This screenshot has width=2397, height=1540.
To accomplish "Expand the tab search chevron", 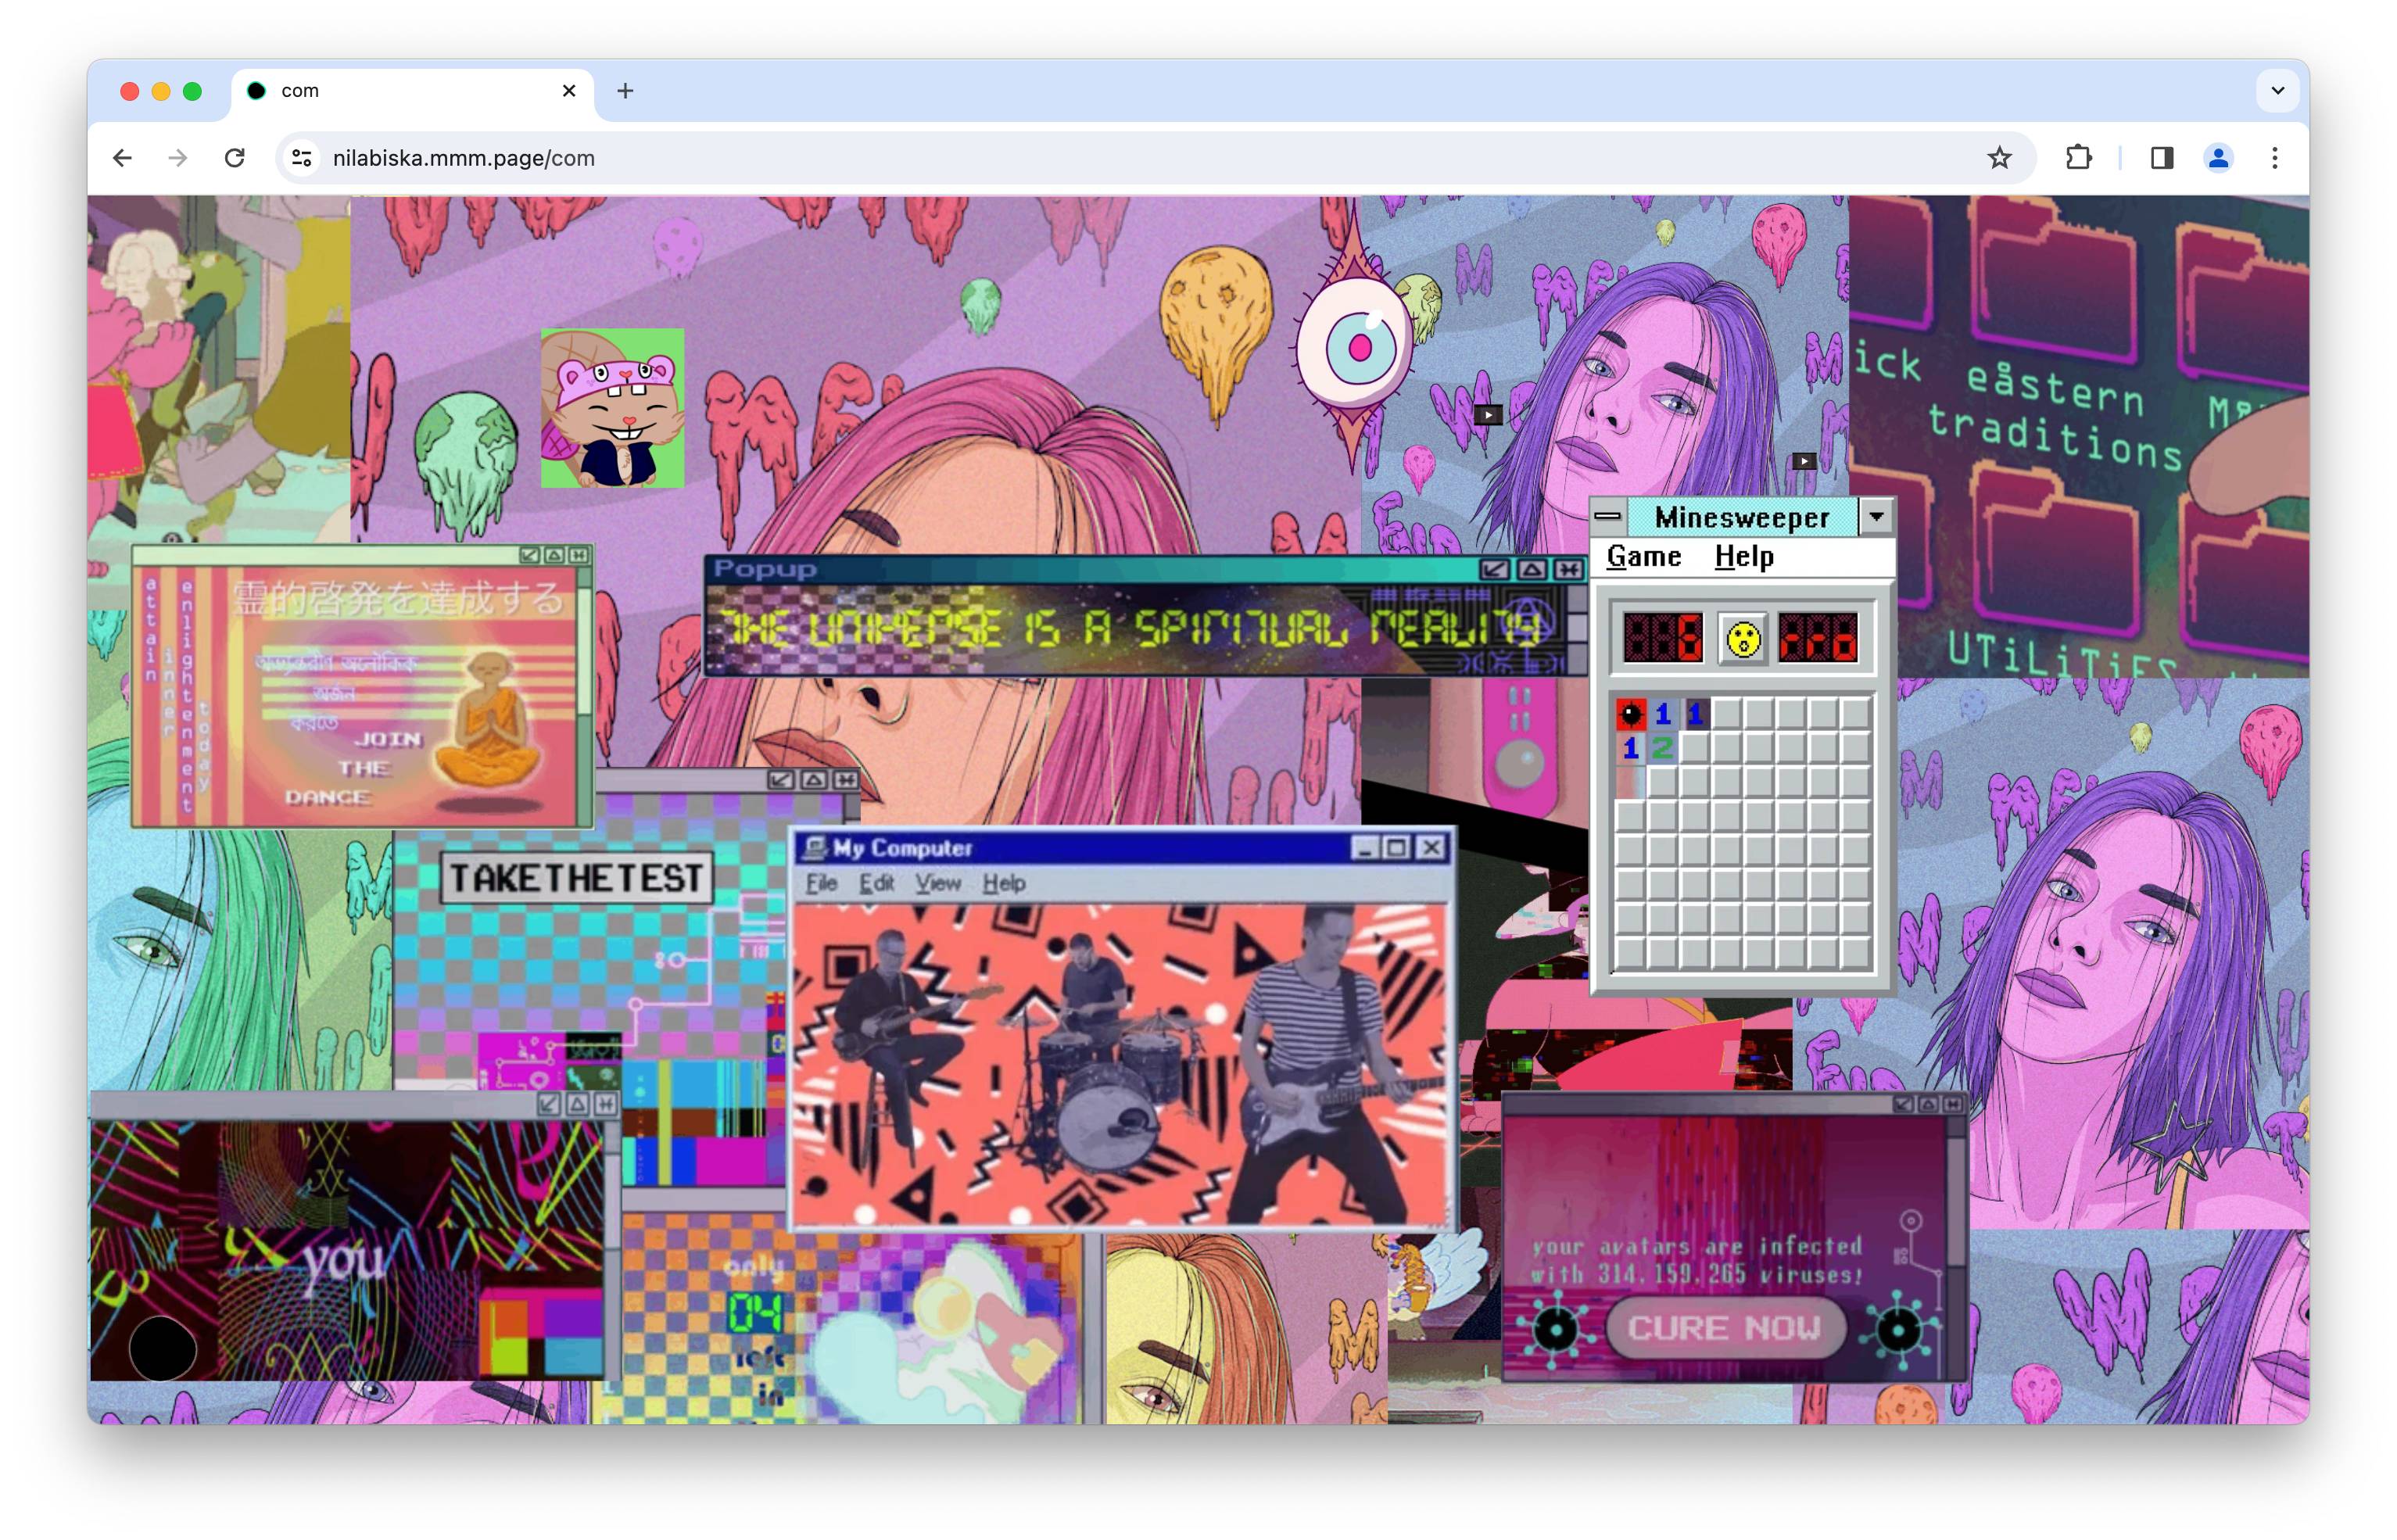I will pyautogui.click(x=2277, y=91).
